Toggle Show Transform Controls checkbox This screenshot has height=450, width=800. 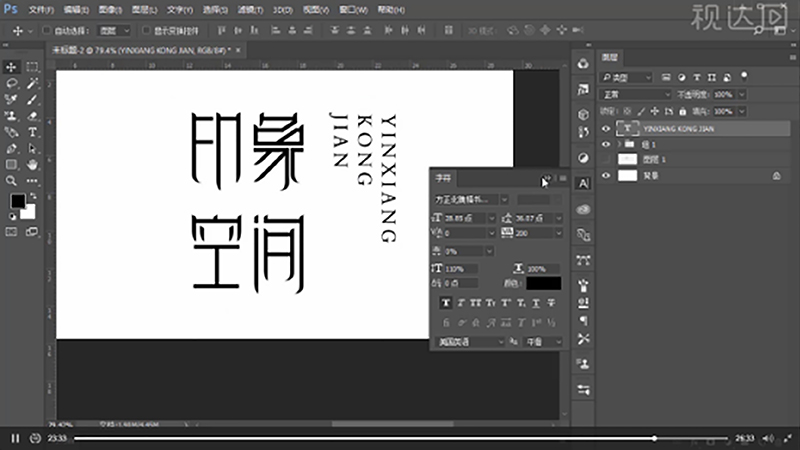pos(146,31)
